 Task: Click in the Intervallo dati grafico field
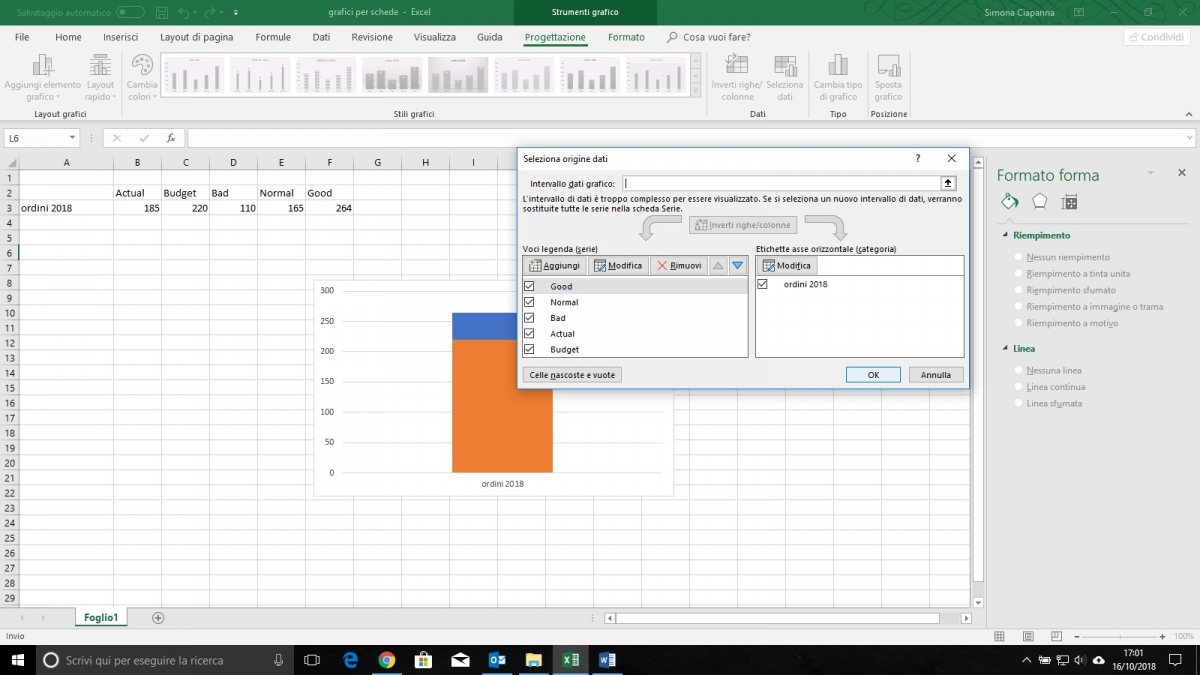coord(780,183)
